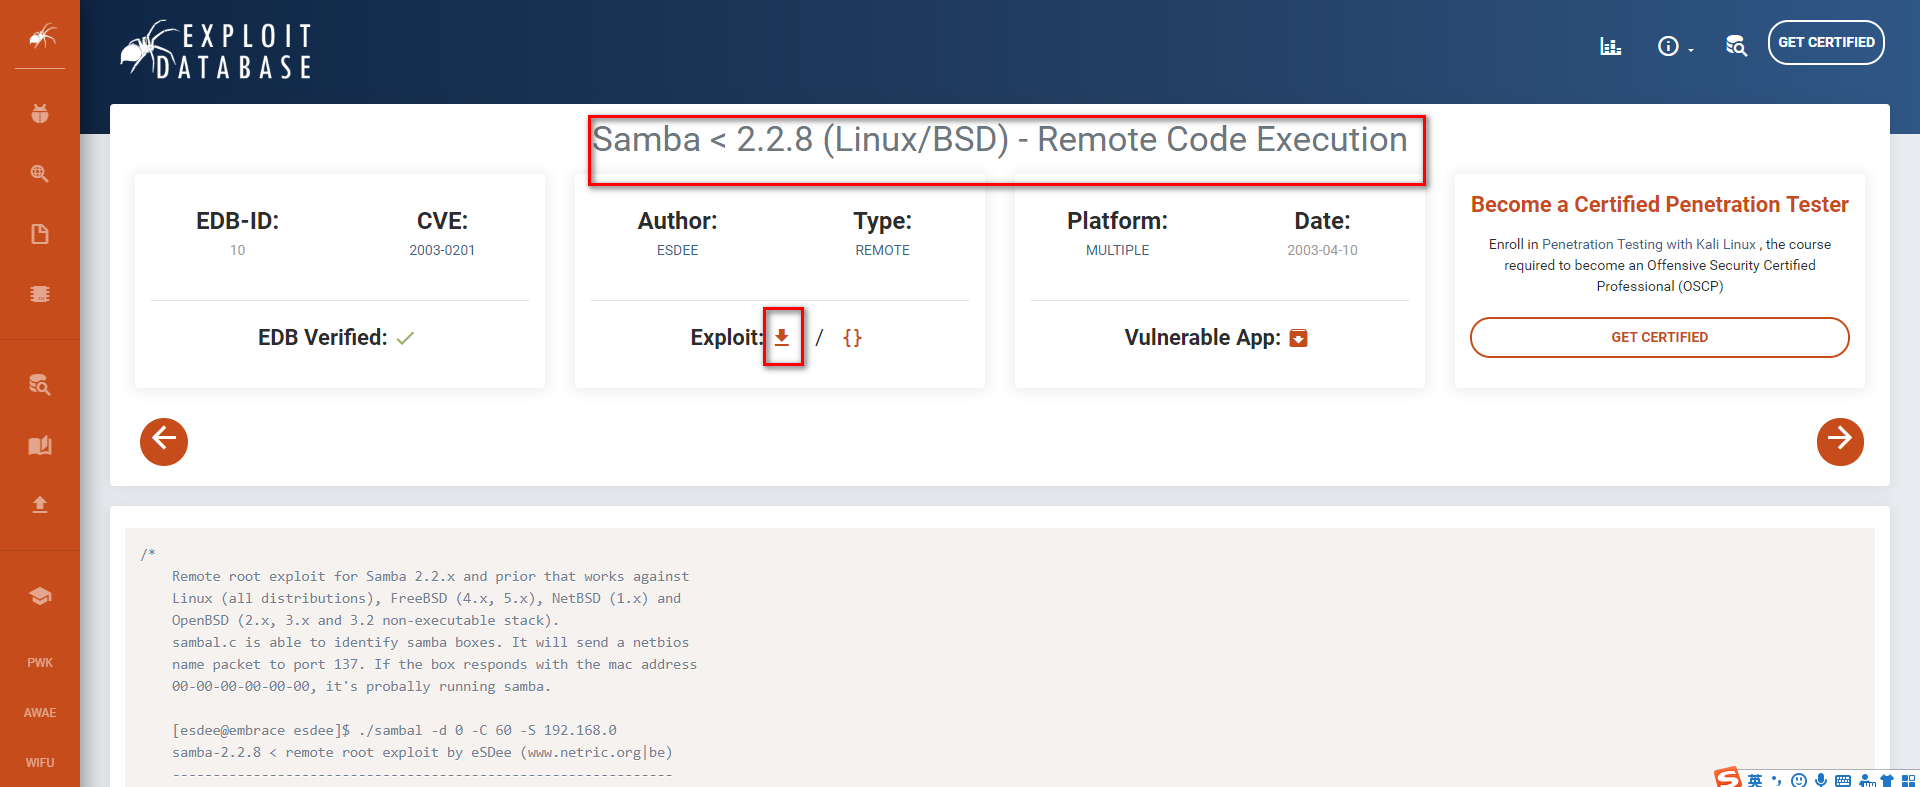Screen dimensions: 1920x787
Task: Open the WIFU sidebar item
Action: [40, 763]
